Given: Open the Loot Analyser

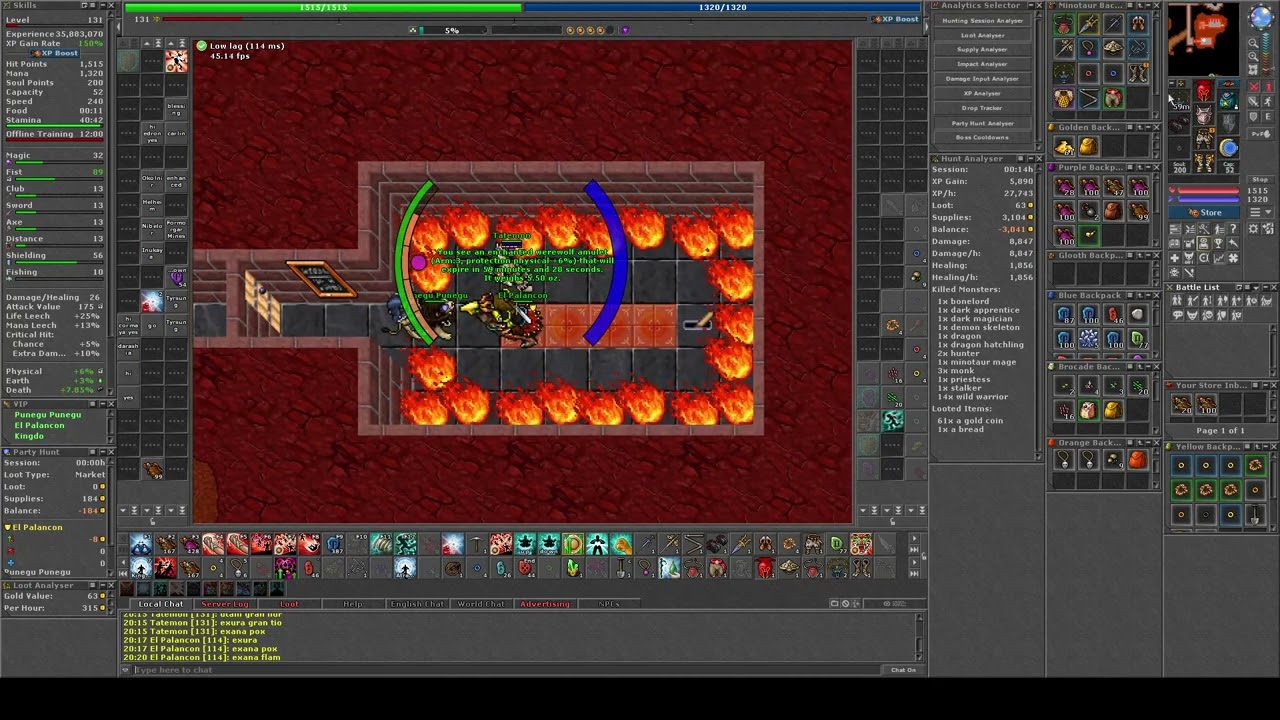Looking at the screenshot, I should click(x=982, y=35).
